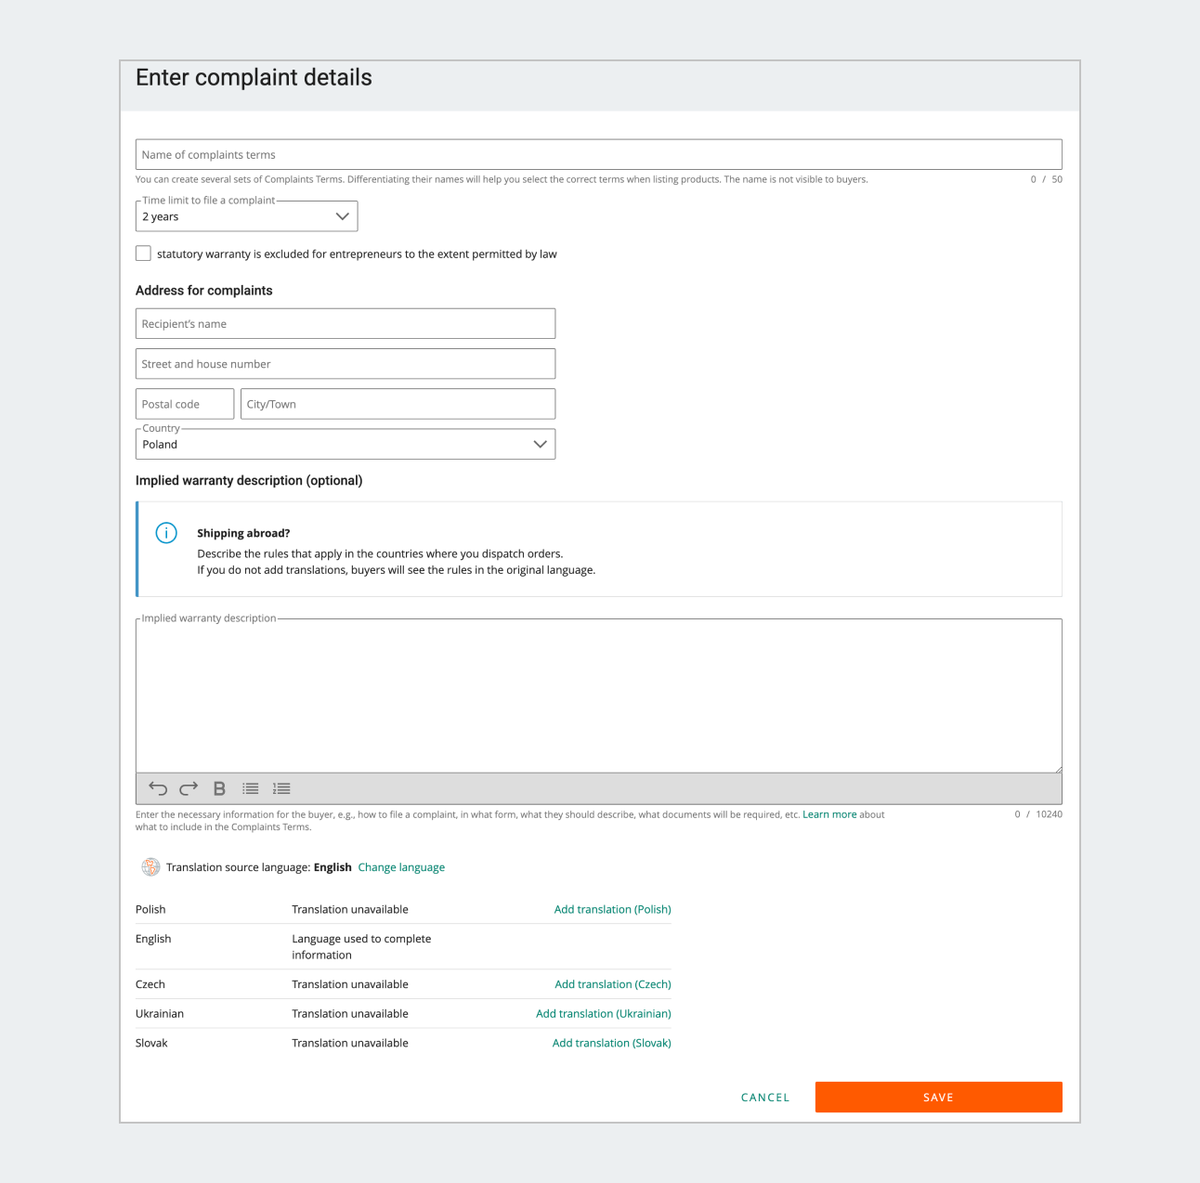1200x1183 pixels.
Task: Click the info icon beside Shipping abroad
Action: coord(166,533)
